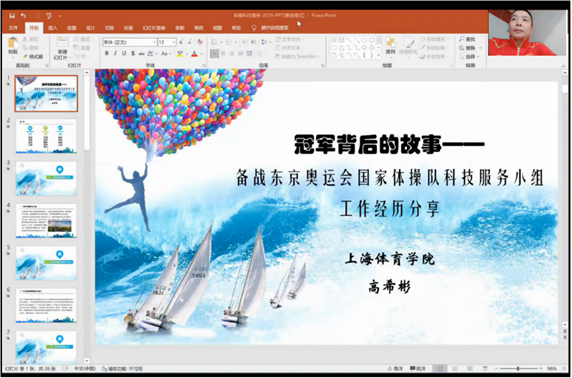
Task: Click the zoom slider in status bar
Action: tap(518, 369)
